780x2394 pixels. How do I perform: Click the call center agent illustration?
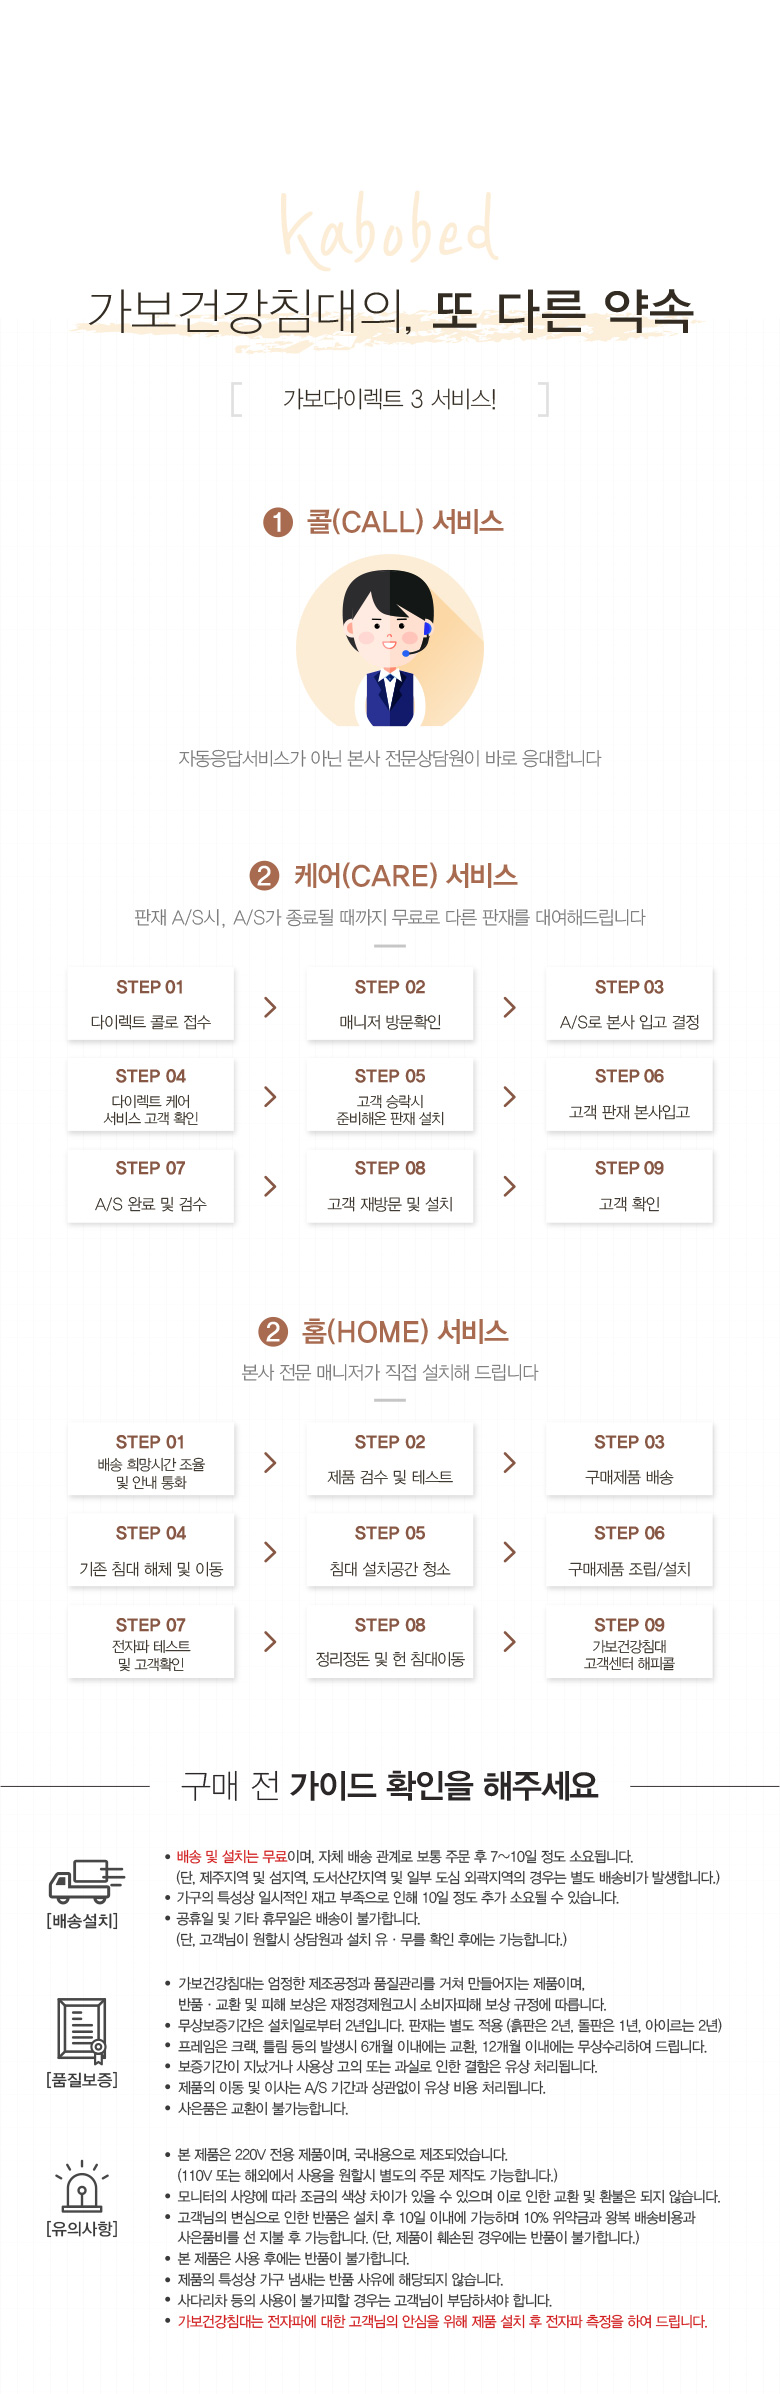390,640
